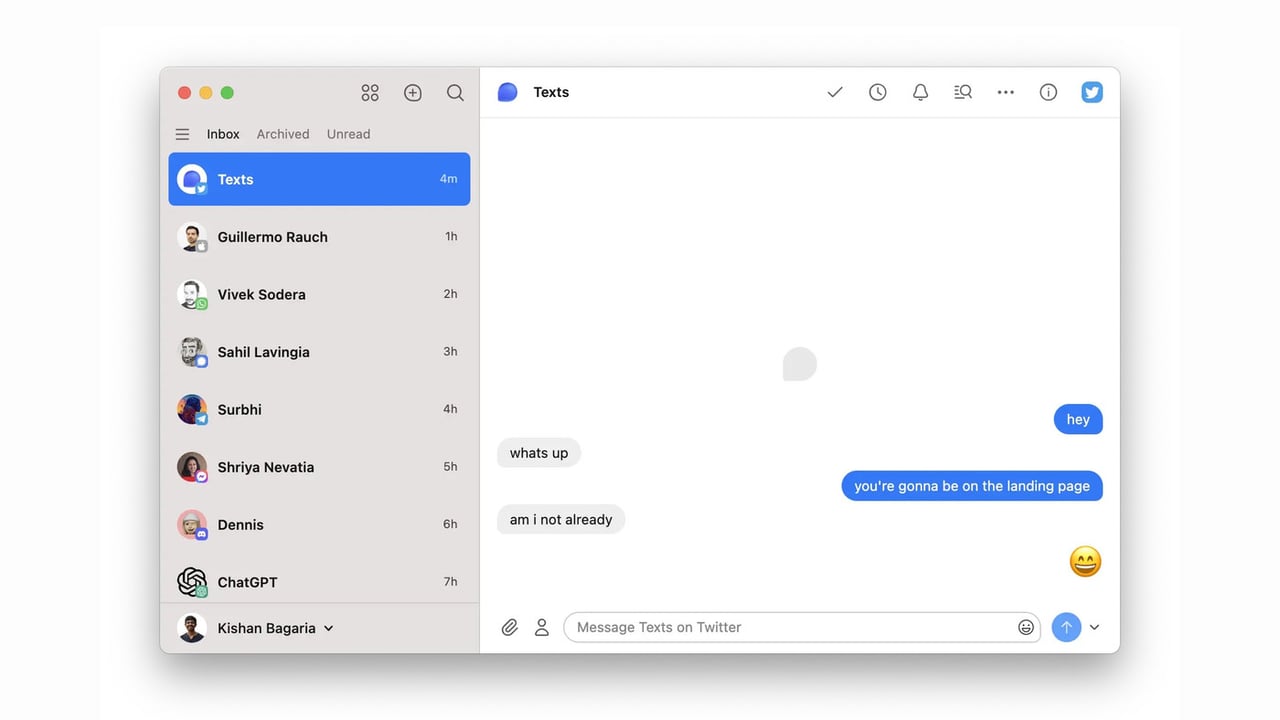The height and width of the screenshot is (720, 1280).
Task: Open the sidebar search magnifier
Action: [x=455, y=93]
